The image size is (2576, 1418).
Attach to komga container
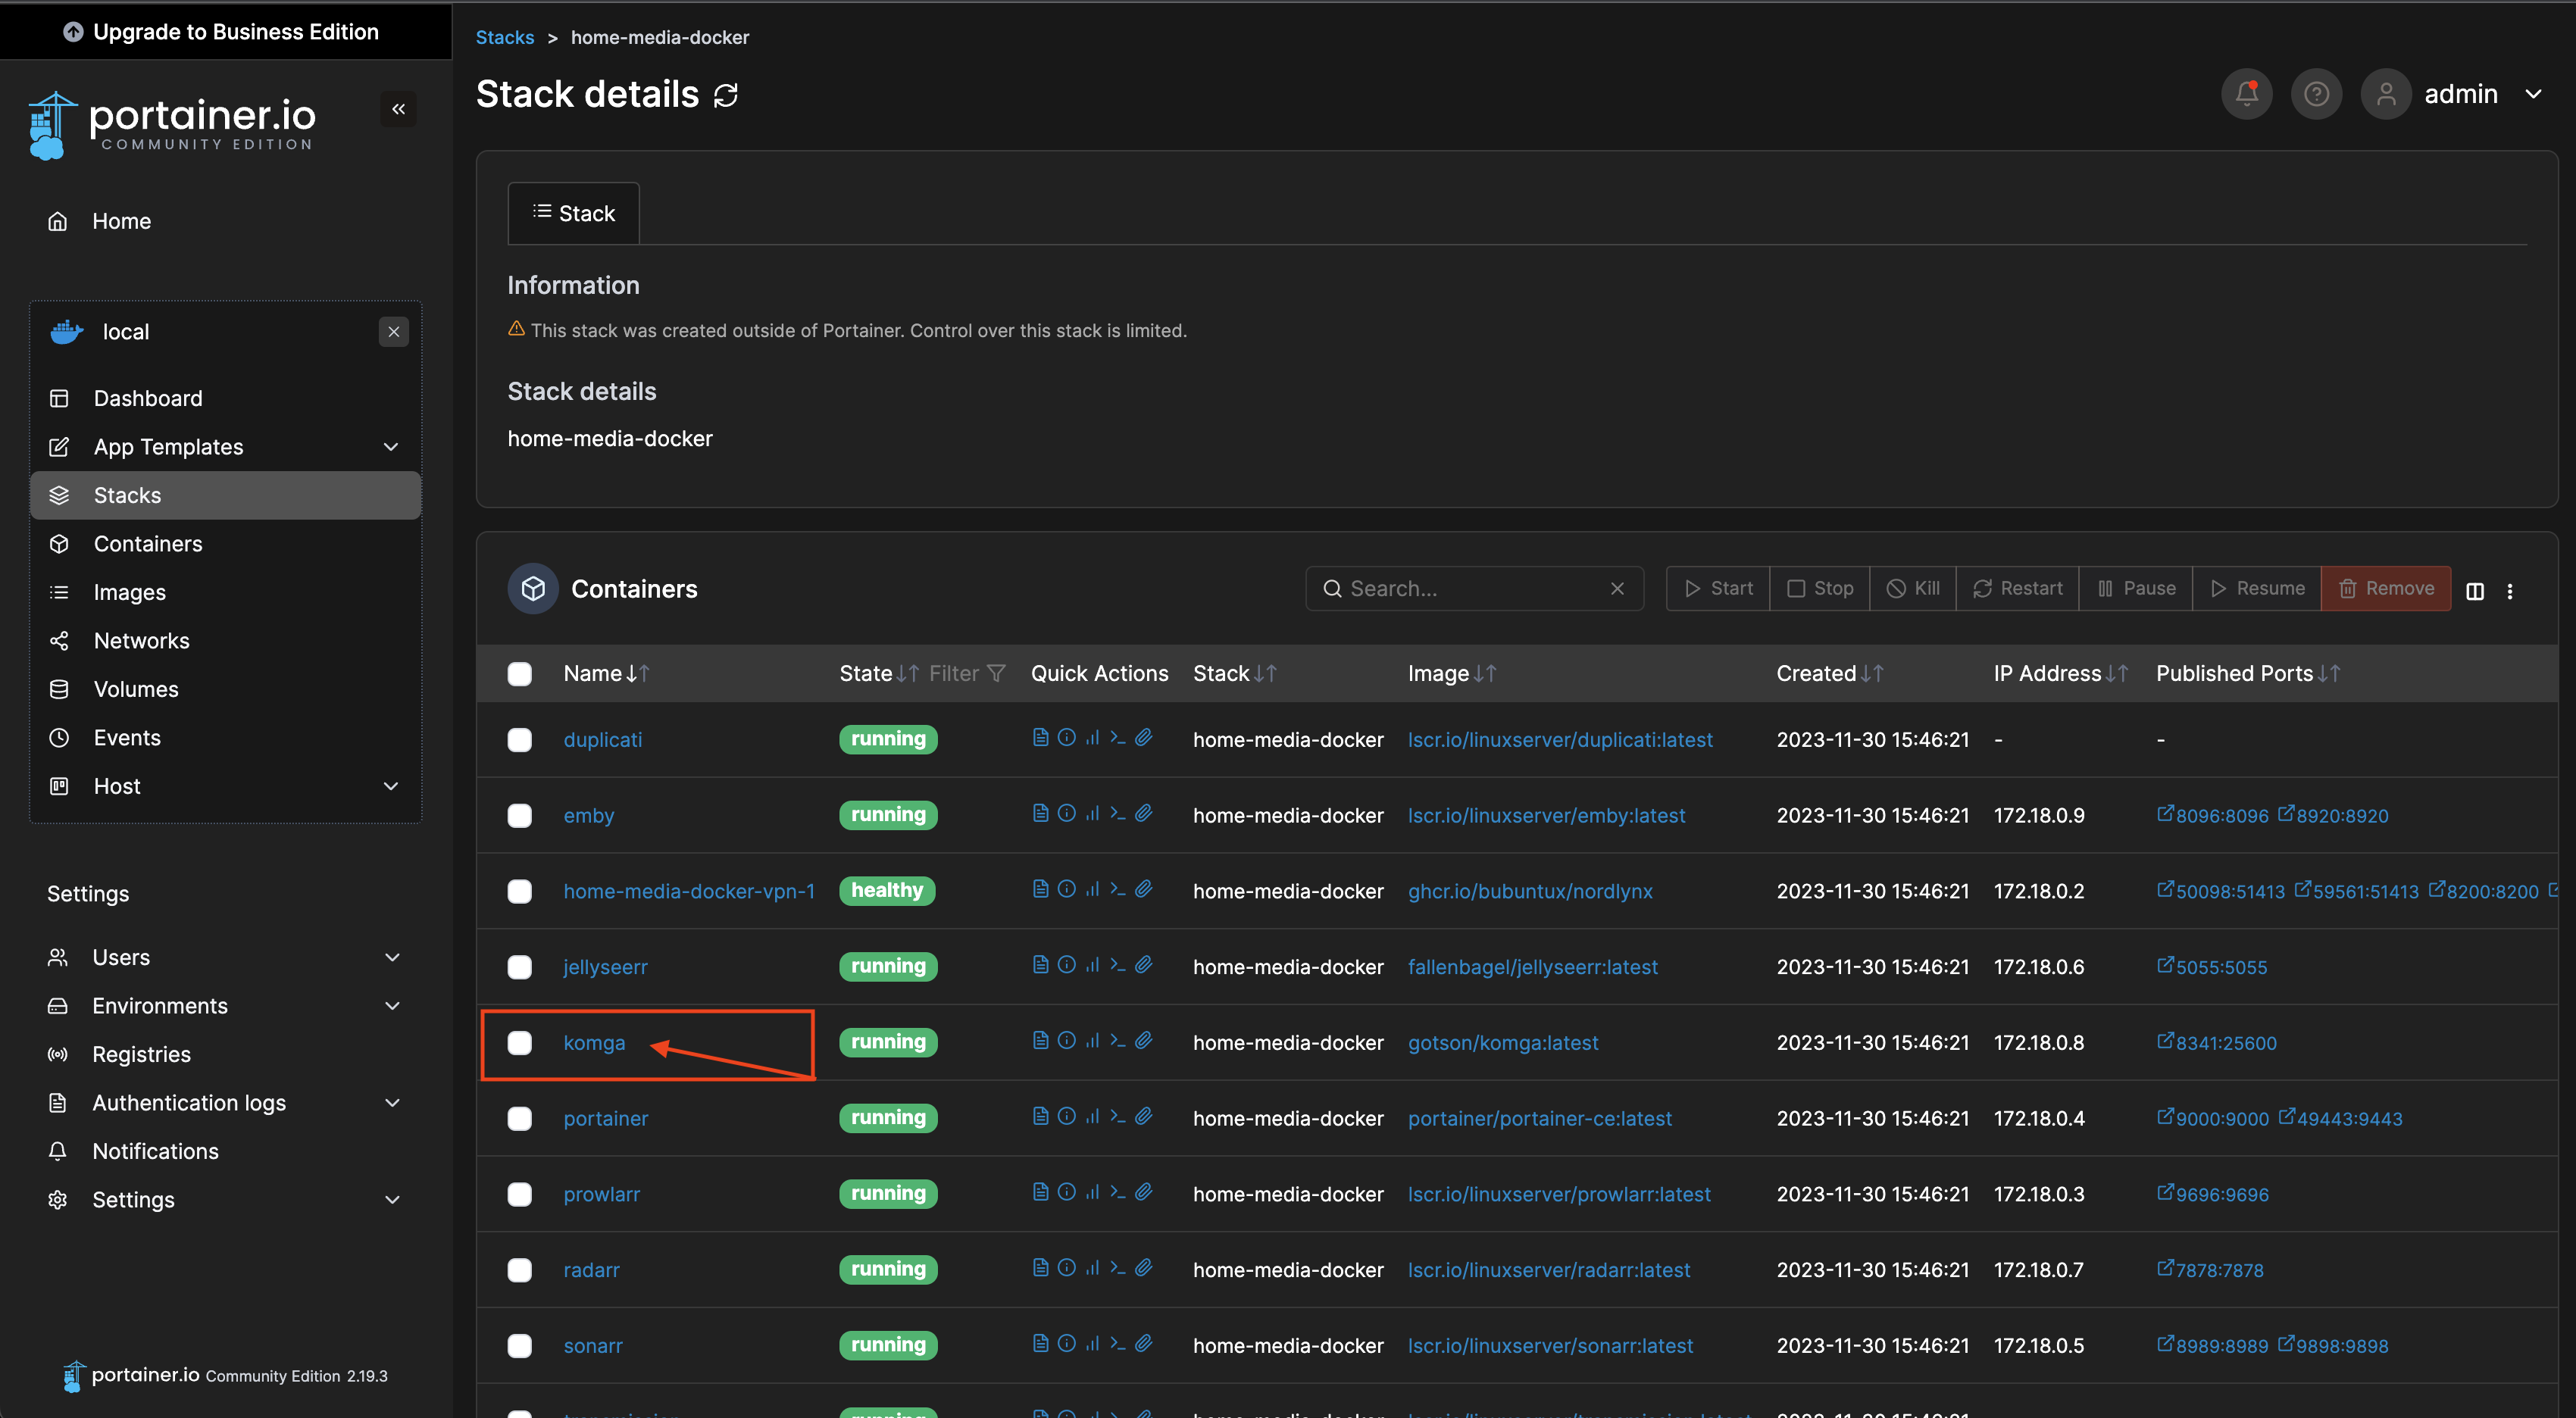pyautogui.click(x=1144, y=1040)
